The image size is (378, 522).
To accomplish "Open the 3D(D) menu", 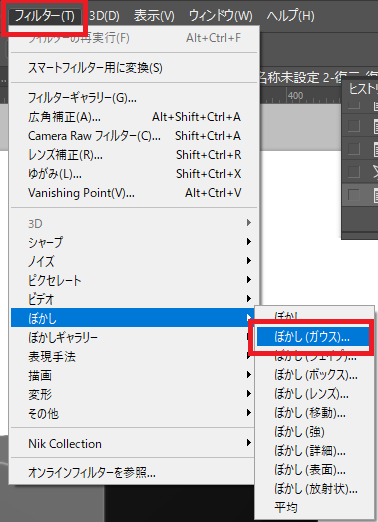I will (x=104, y=16).
